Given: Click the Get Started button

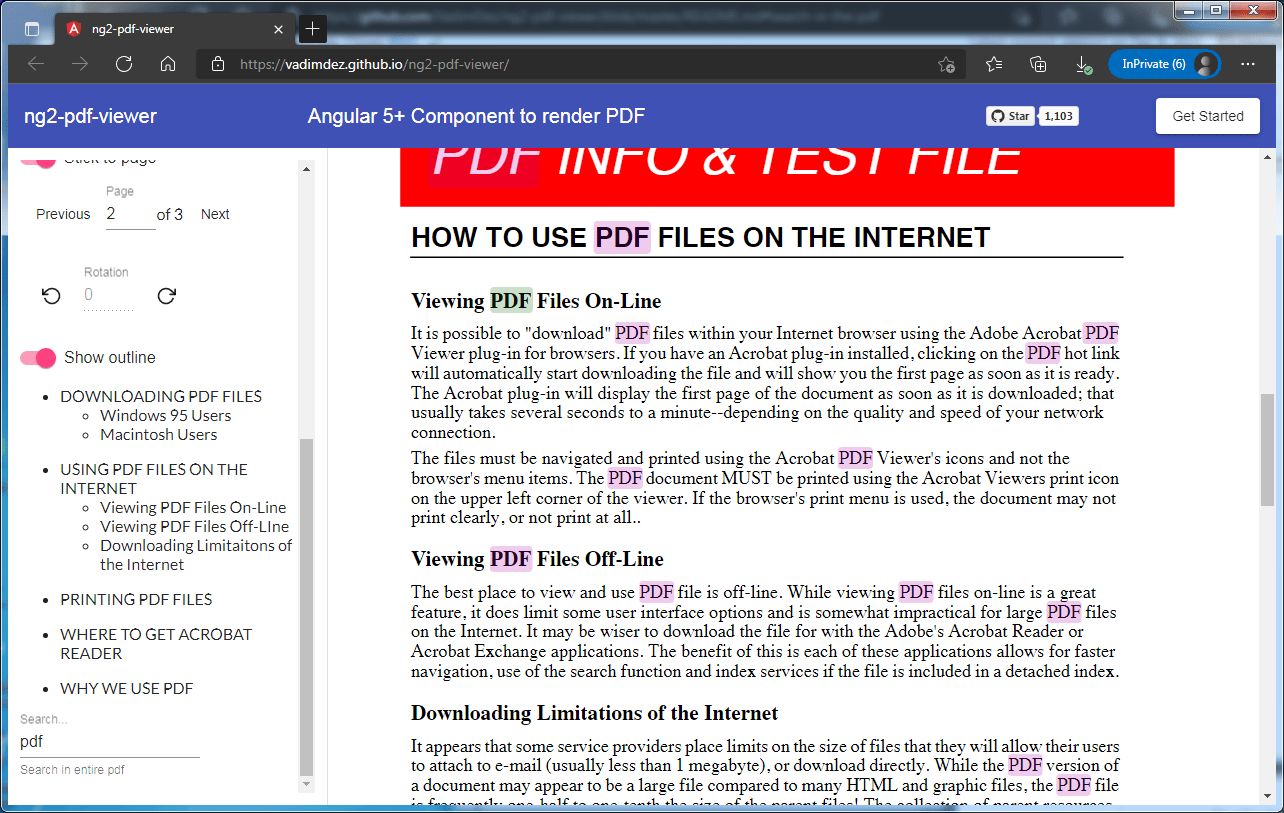Looking at the screenshot, I should (x=1207, y=115).
